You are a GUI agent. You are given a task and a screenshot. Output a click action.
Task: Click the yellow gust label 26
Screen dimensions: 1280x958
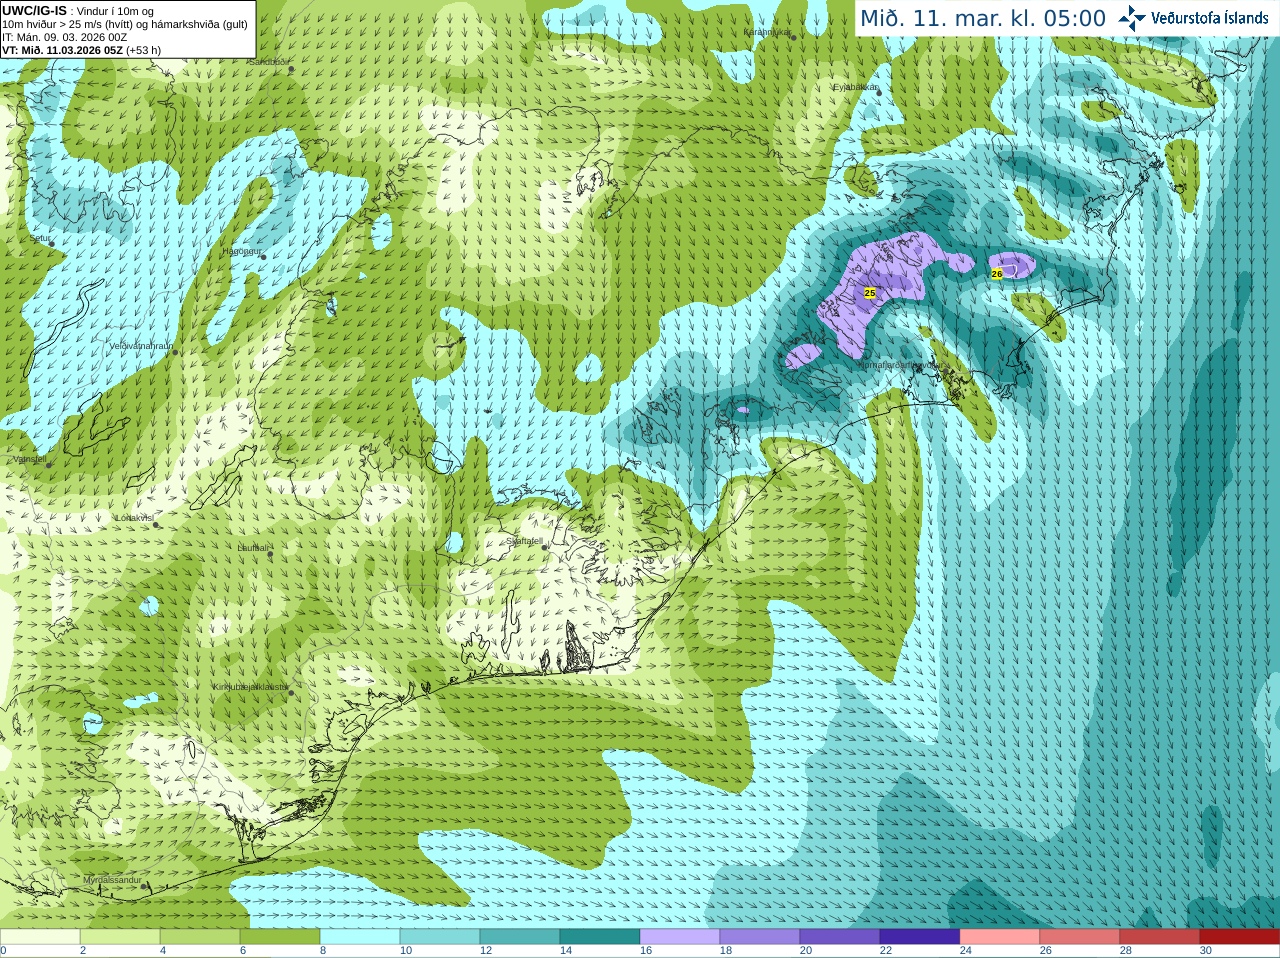[997, 273]
